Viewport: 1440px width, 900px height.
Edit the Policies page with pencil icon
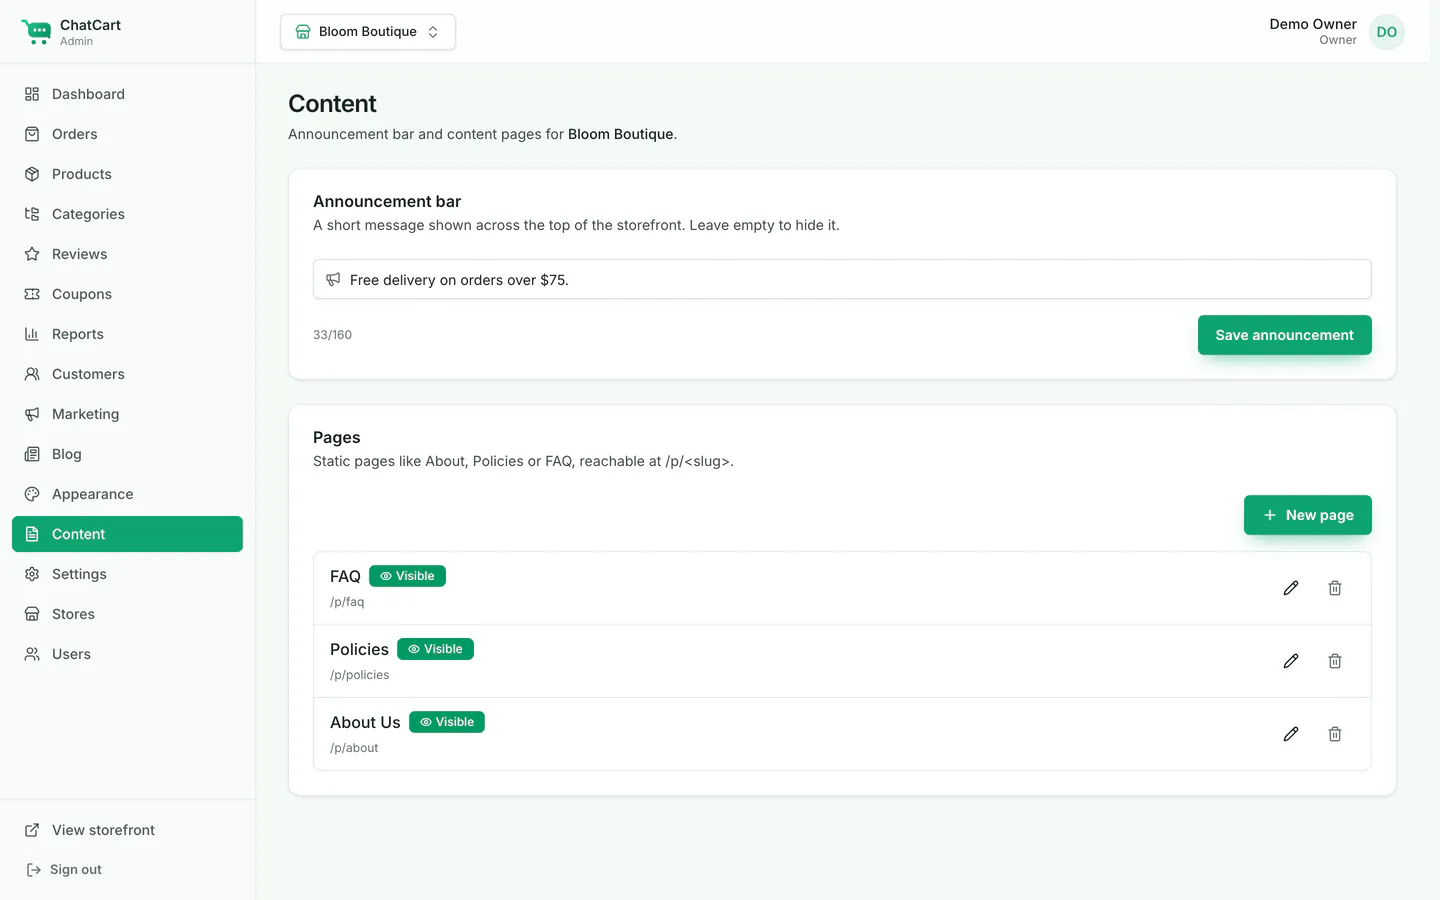1291,661
